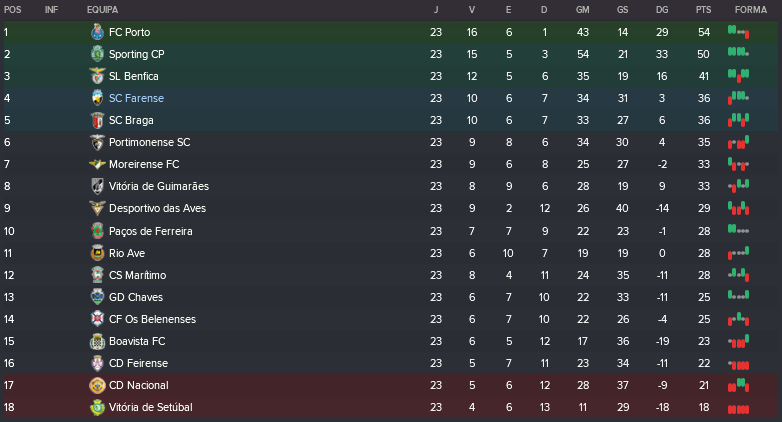
Task: Click the Rio Ave club badge
Action: pos(97,253)
